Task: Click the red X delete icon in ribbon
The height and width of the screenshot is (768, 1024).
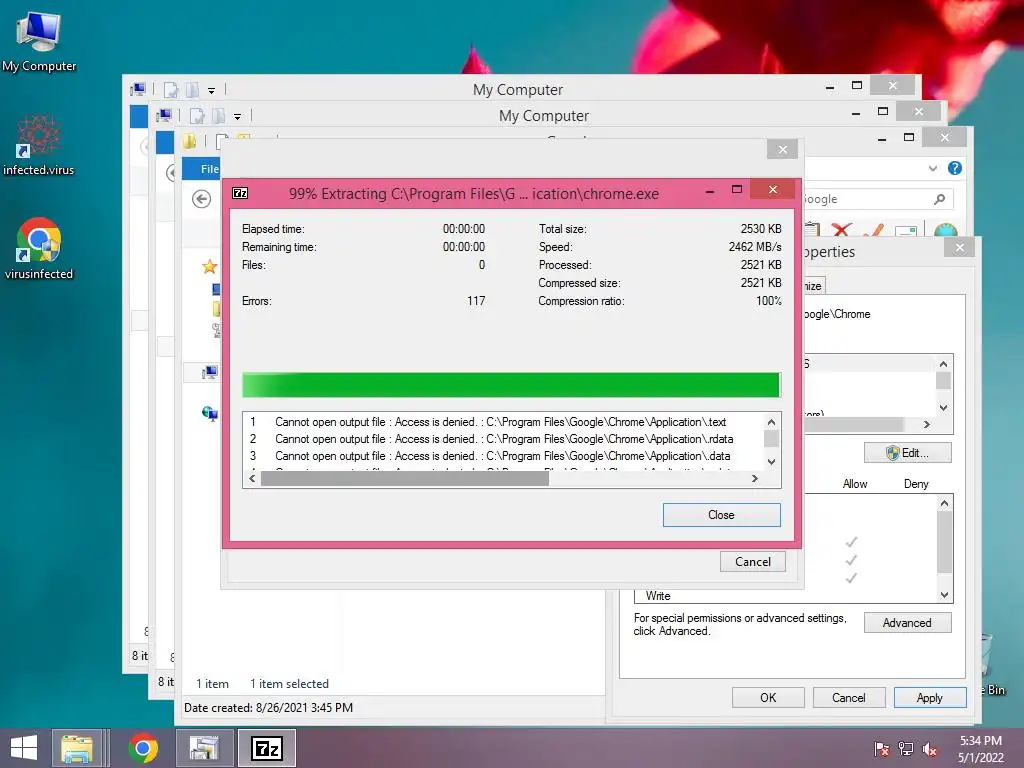Action: (x=842, y=229)
